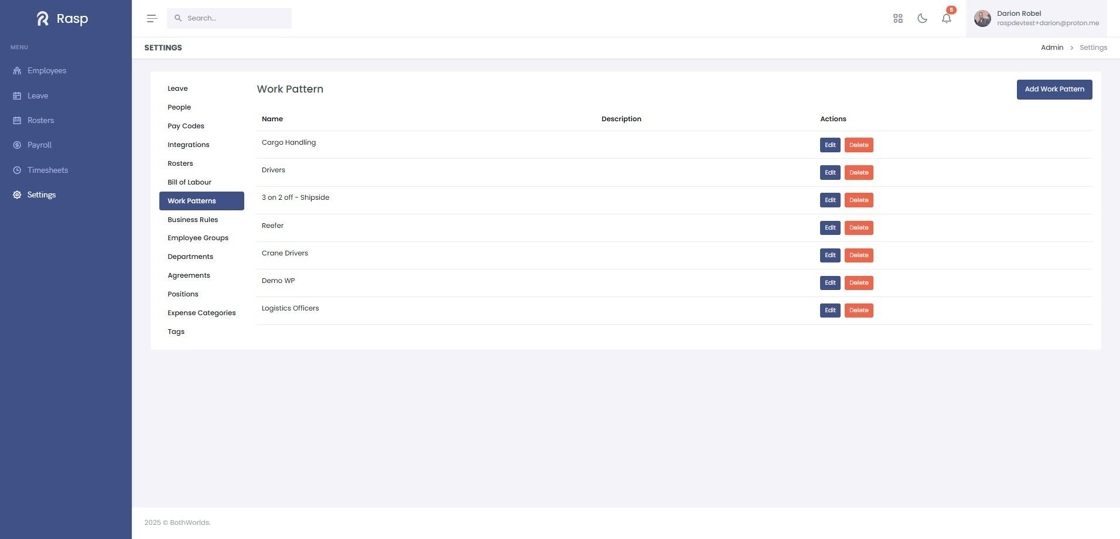Edit the Crane Drivers work pattern

click(x=830, y=255)
